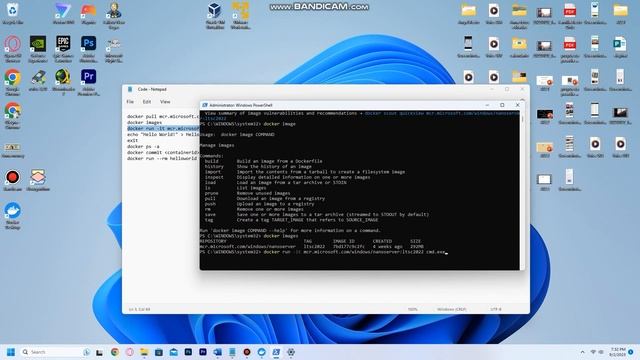Select the Recycle Bin desktop icon
This screenshot has height=360, width=640.
(13, 13)
